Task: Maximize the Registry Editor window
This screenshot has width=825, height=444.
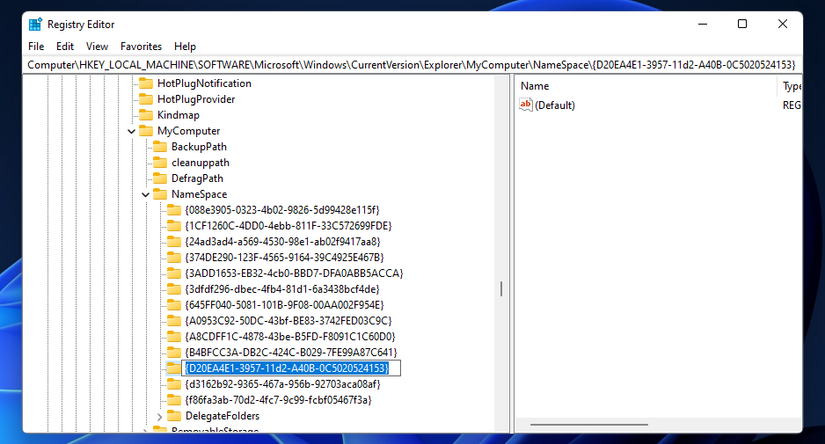Action: point(742,24)
